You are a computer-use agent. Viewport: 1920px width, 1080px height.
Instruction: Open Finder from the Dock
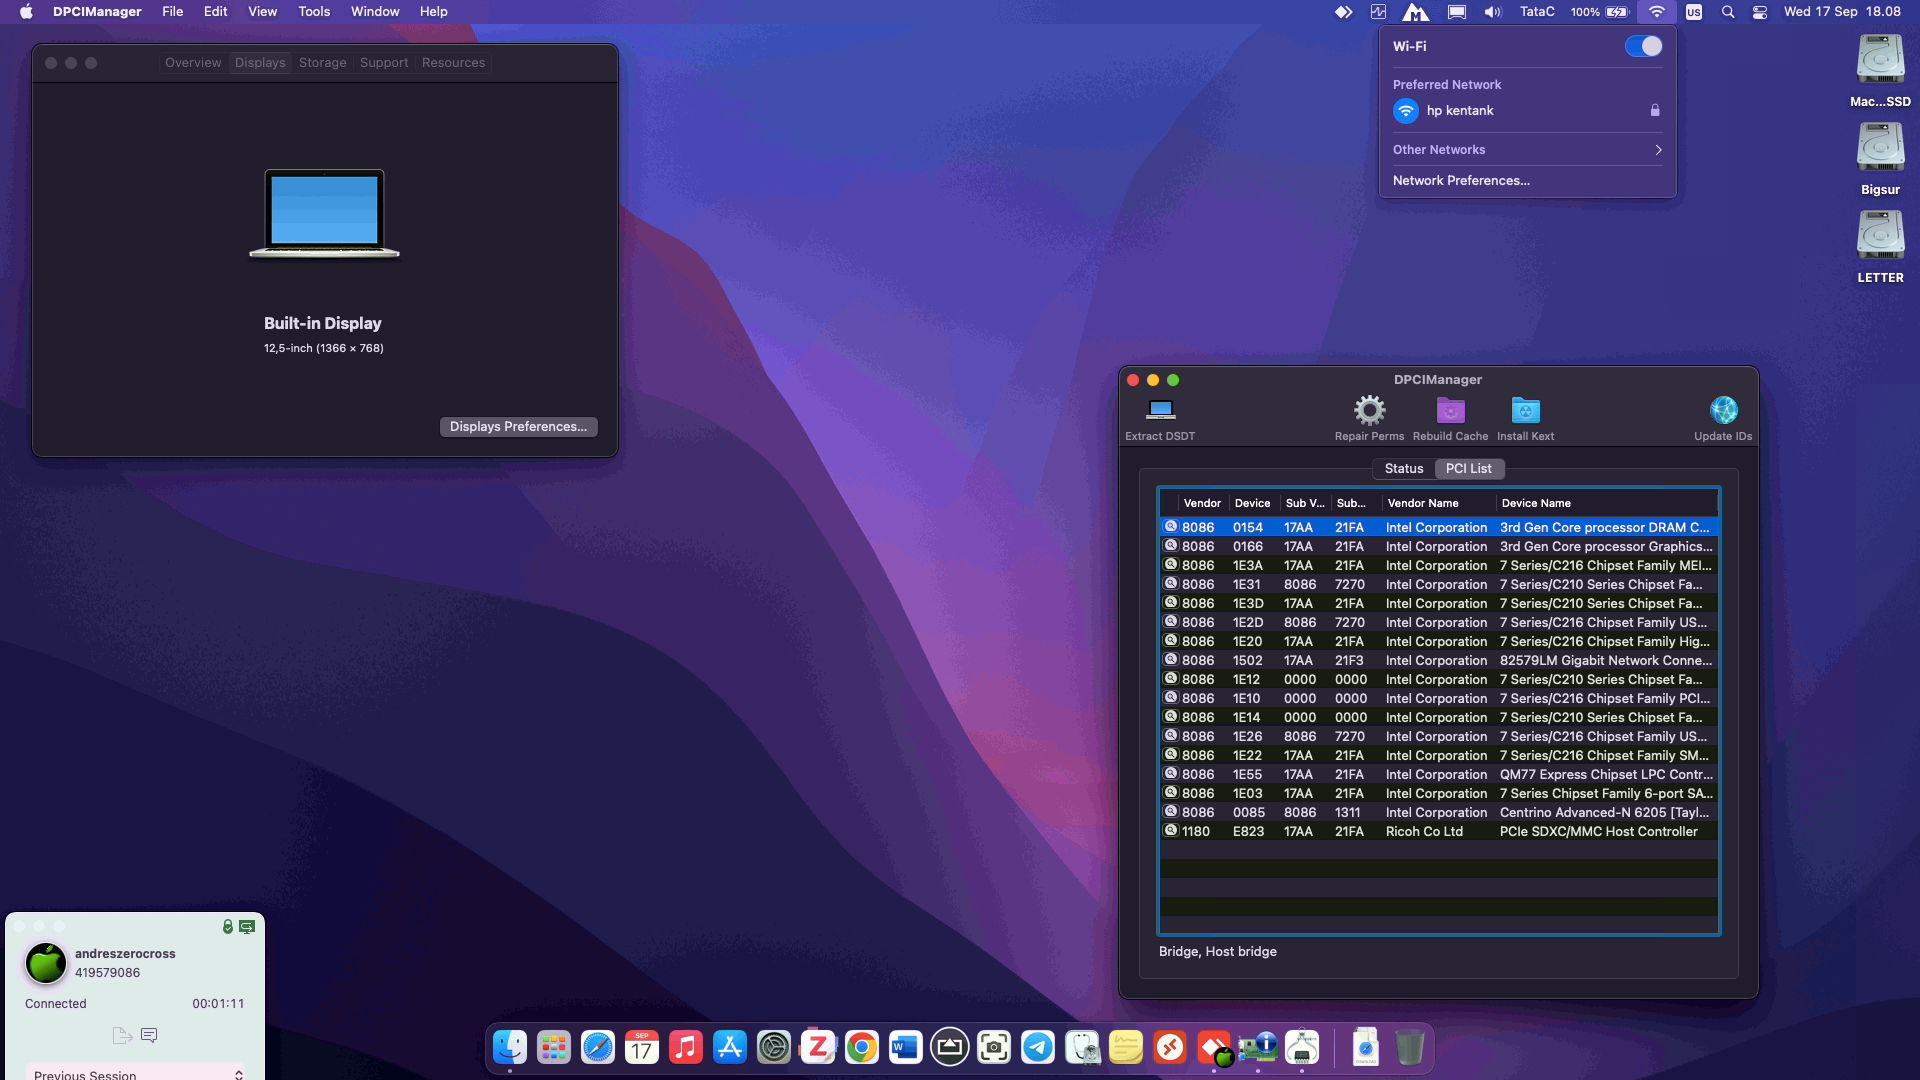click(510, 1047)
